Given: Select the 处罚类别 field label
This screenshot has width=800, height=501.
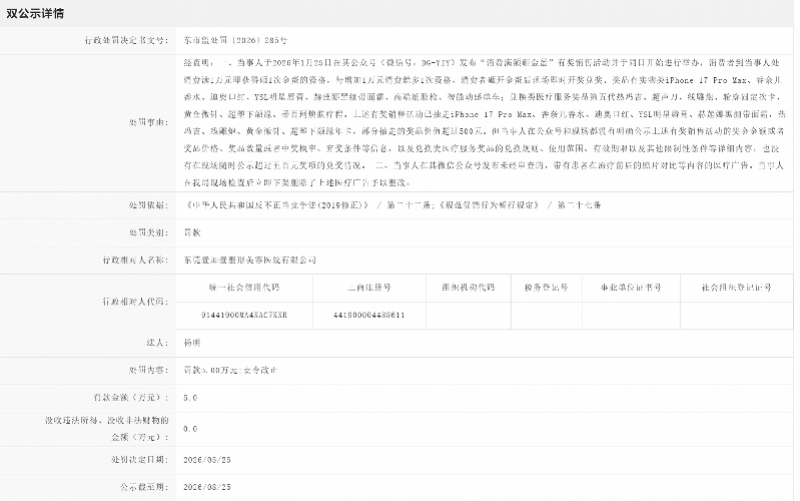Looking at the screenshot, I should pos(148,233).
